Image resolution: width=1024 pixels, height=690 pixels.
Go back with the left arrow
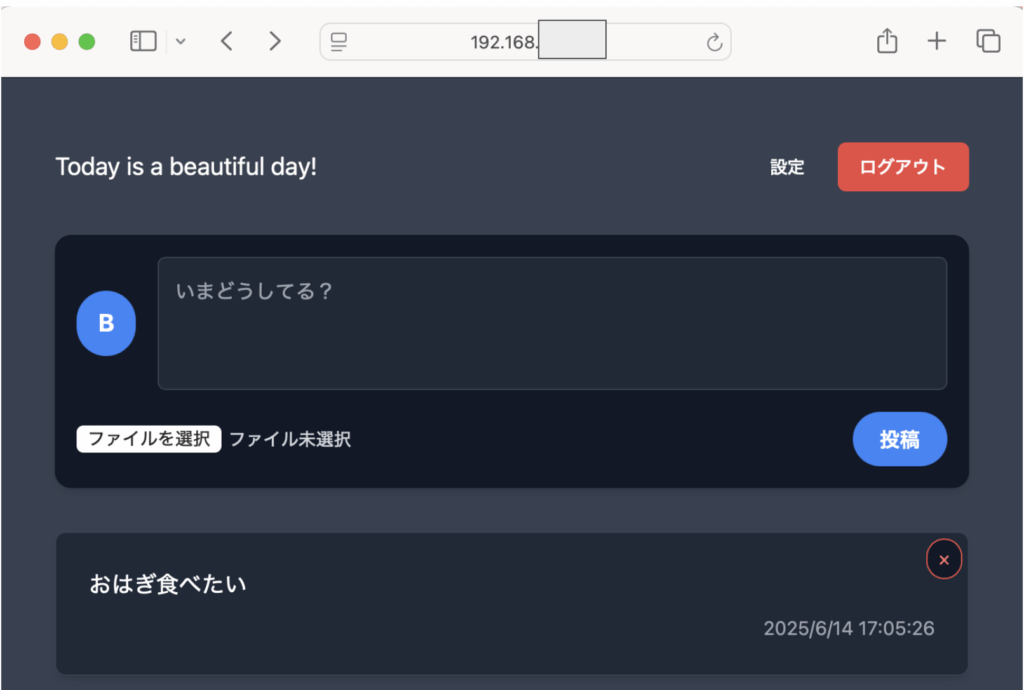click(227, 41)
